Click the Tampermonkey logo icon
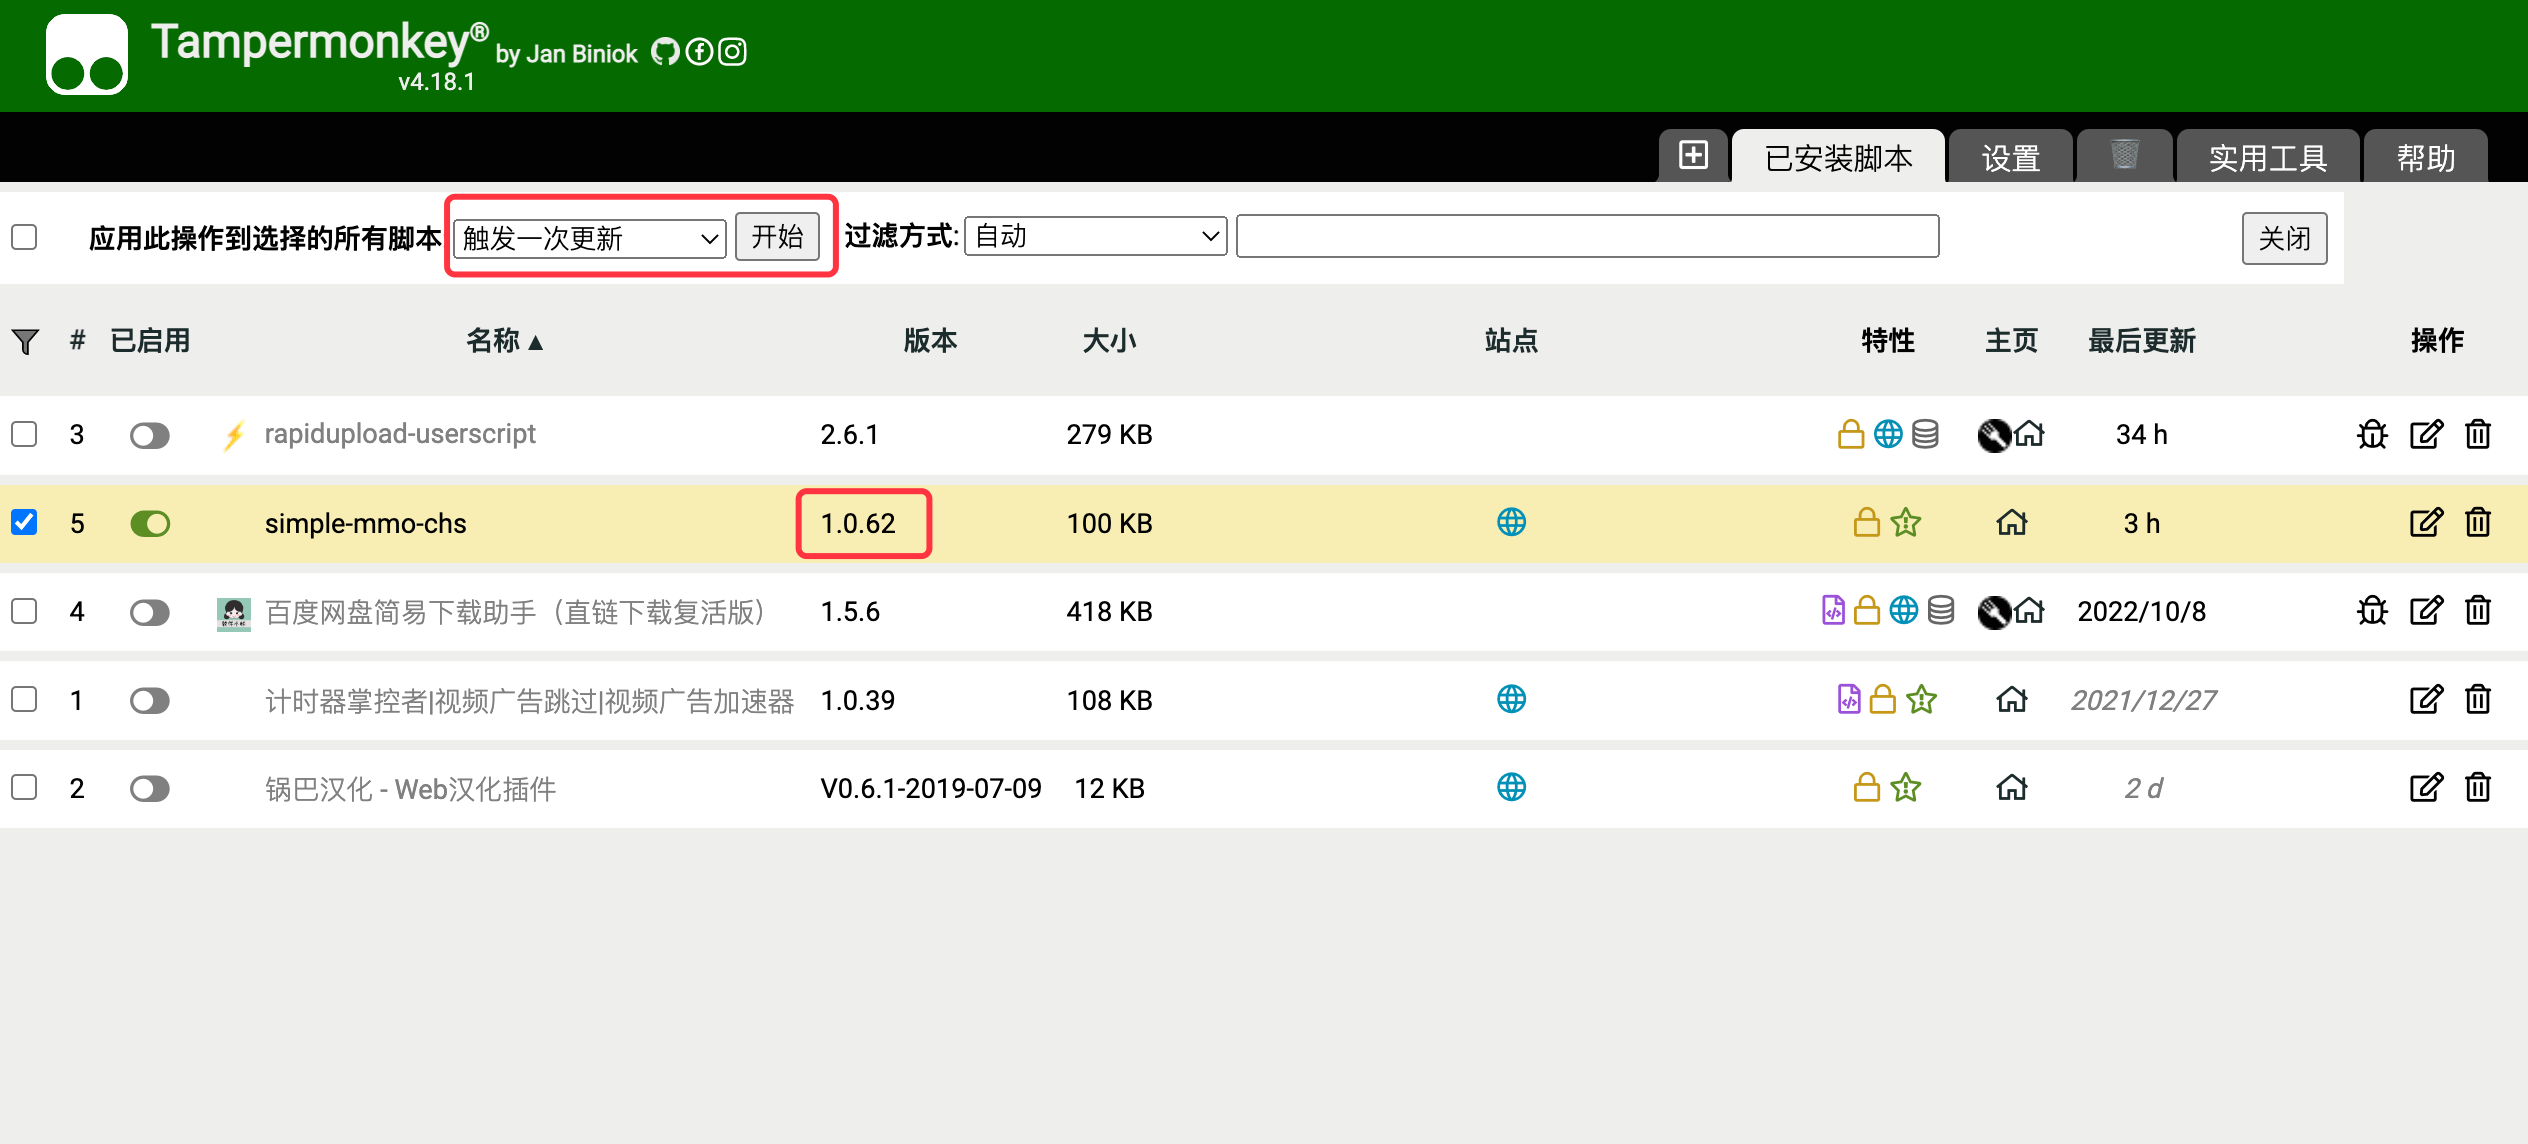This screenshot has width=2528, height=1144. pyautogui.click(x=87, y=54)
